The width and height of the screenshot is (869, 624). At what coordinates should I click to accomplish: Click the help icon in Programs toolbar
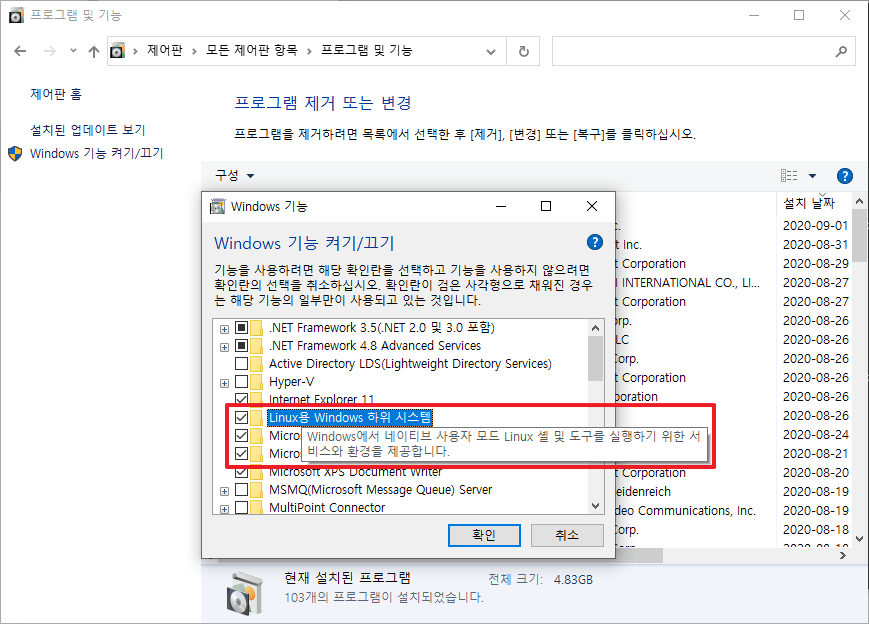pyautogui.click(x=845, y=176)
